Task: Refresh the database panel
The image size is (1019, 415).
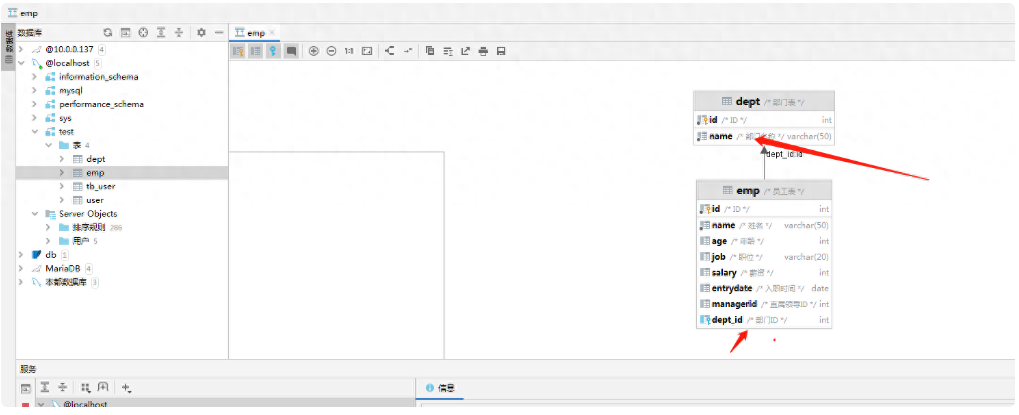Action: [x=108, y=32]
